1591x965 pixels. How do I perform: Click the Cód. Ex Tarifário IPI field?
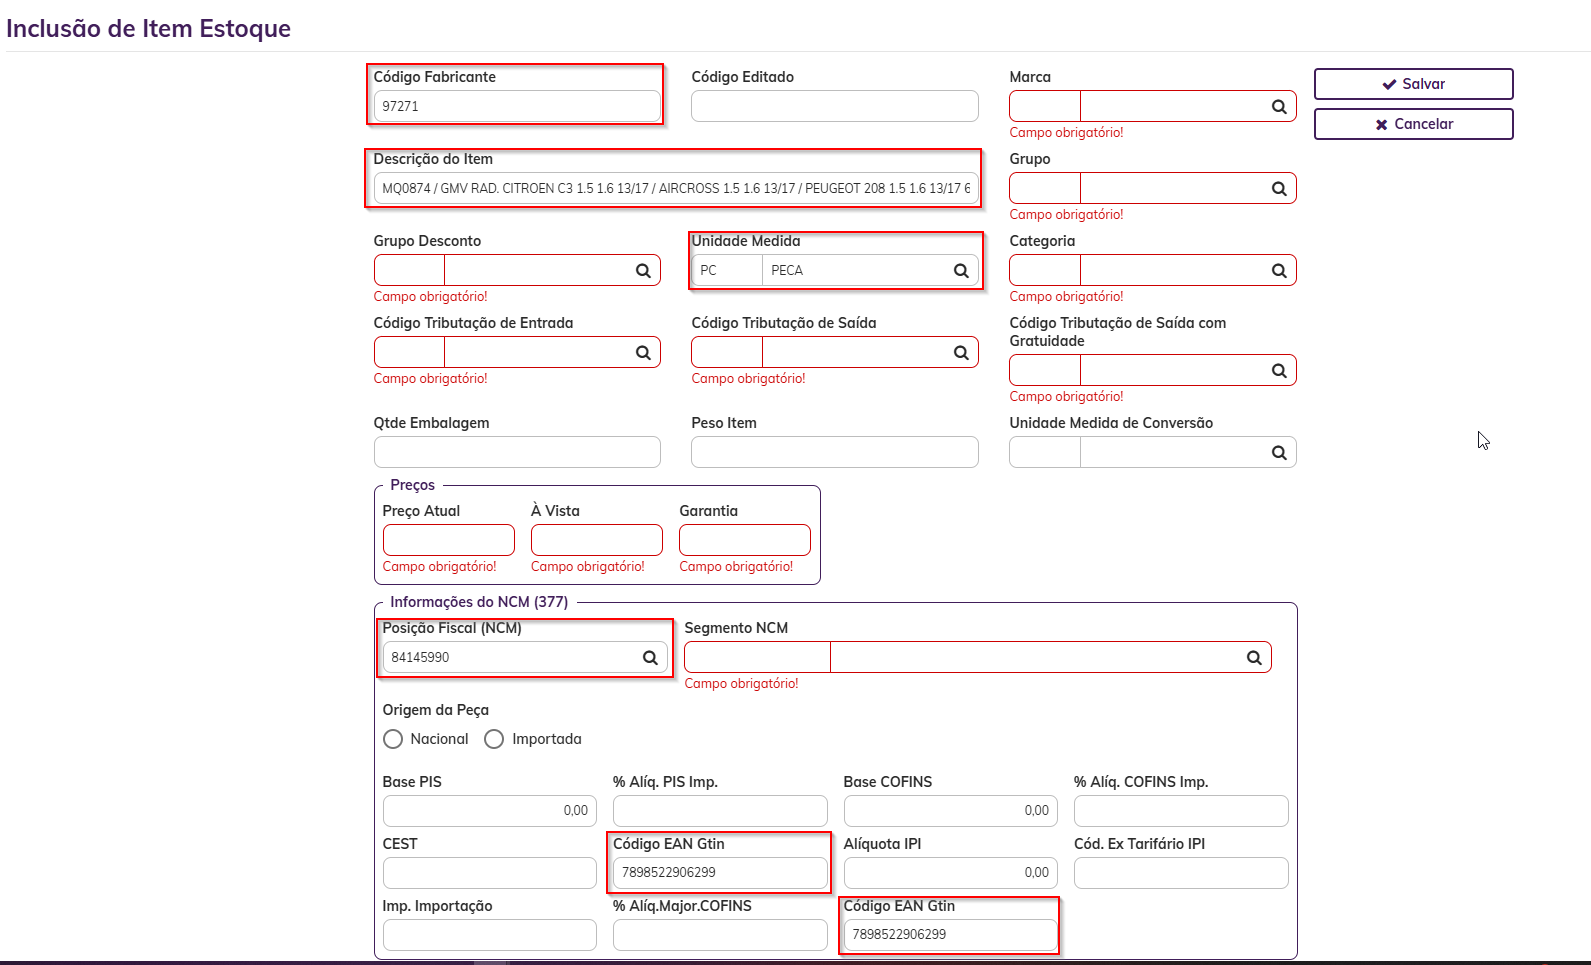click(1181, 873)
